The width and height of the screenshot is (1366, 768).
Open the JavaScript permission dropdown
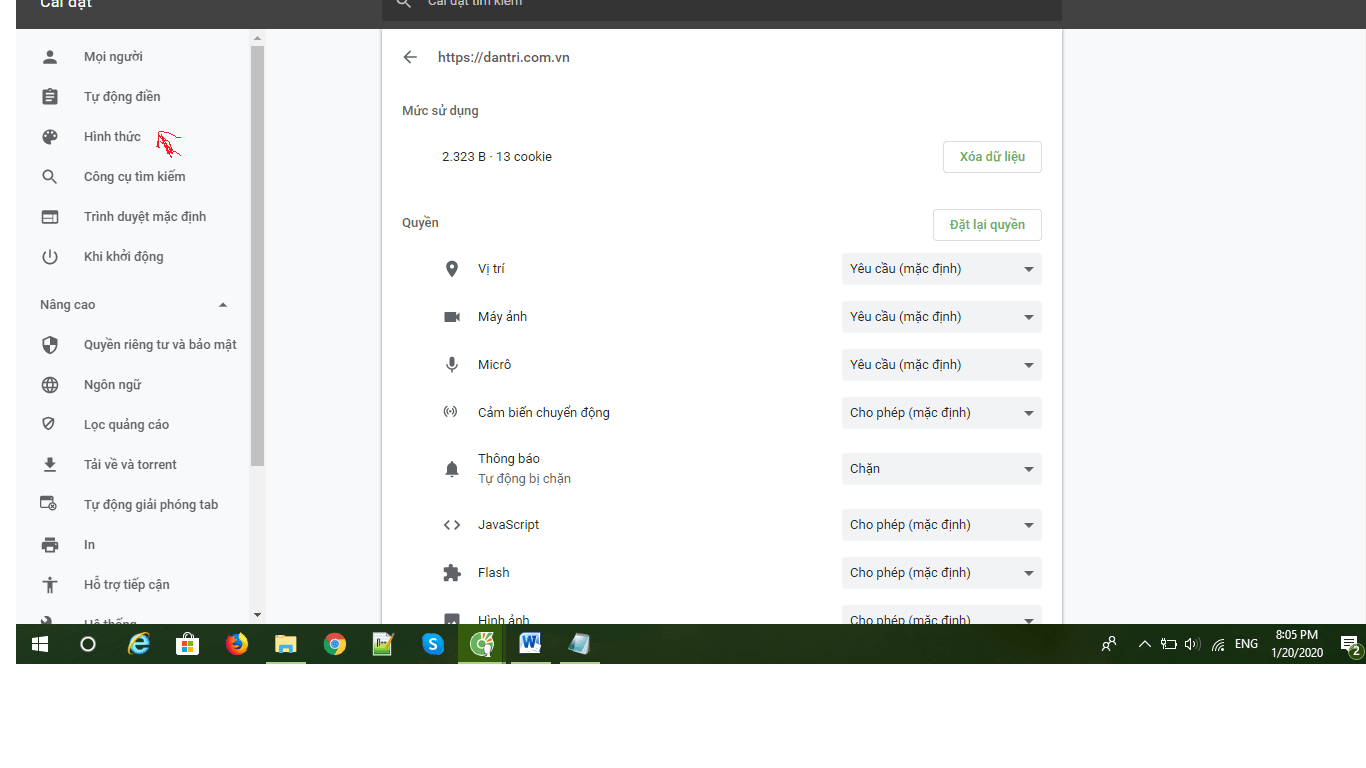941,525
